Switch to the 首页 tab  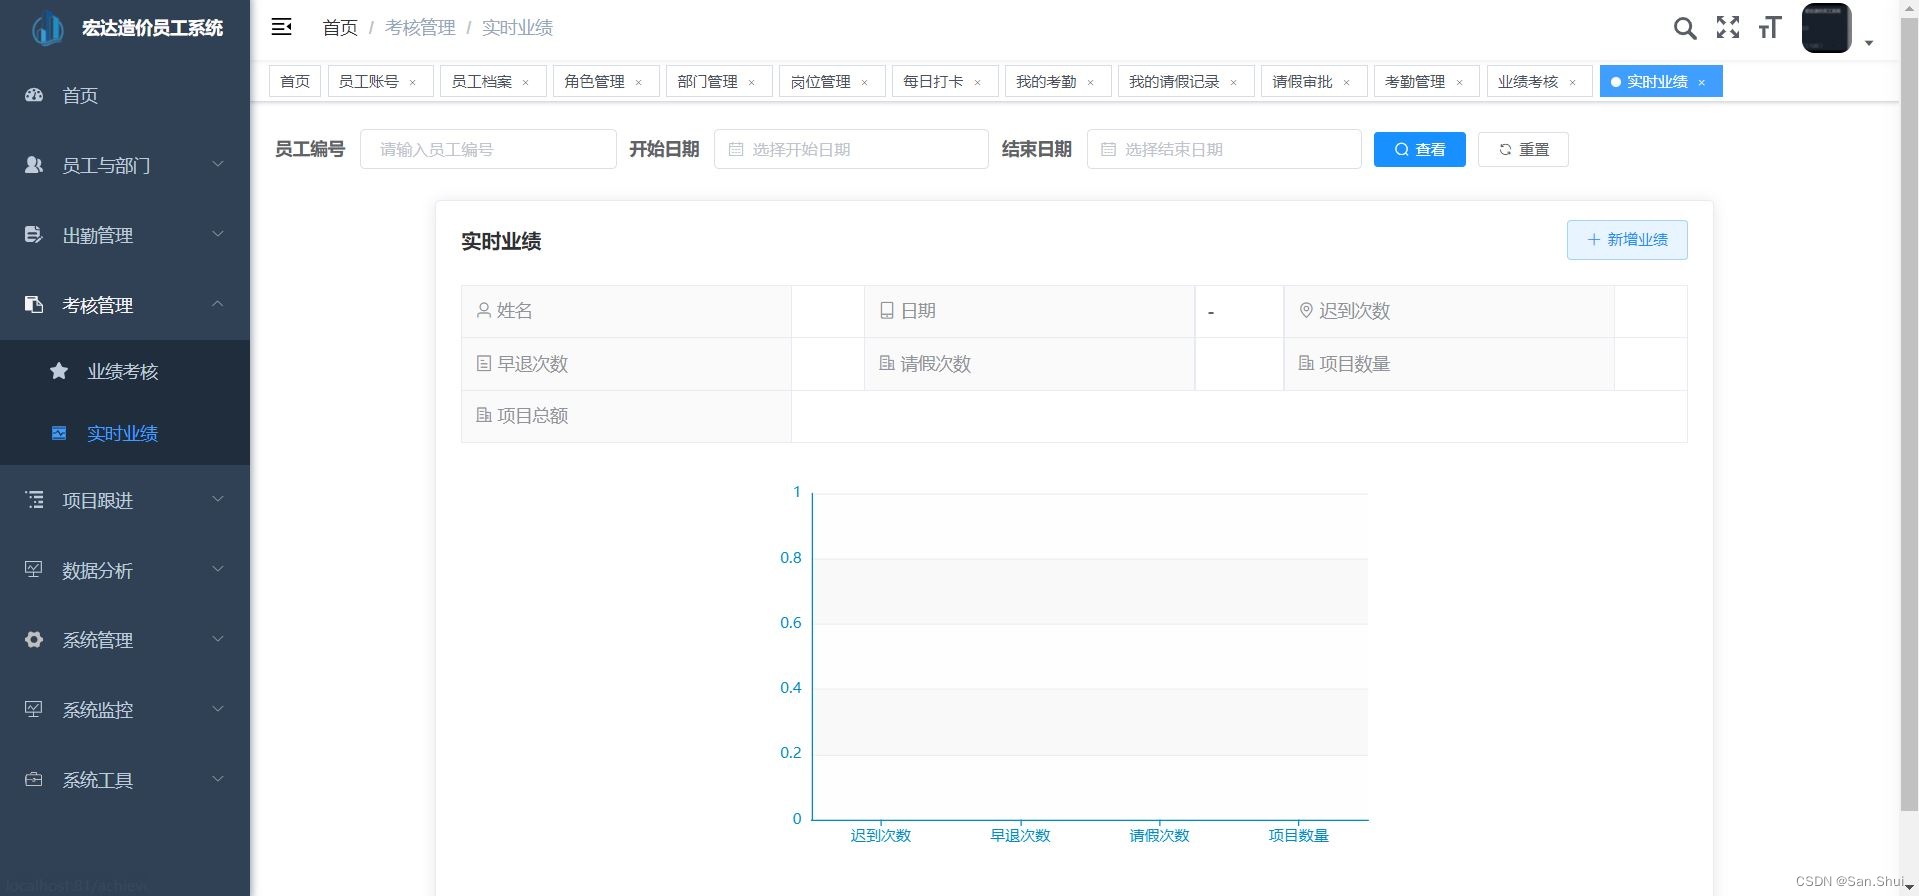295,81
